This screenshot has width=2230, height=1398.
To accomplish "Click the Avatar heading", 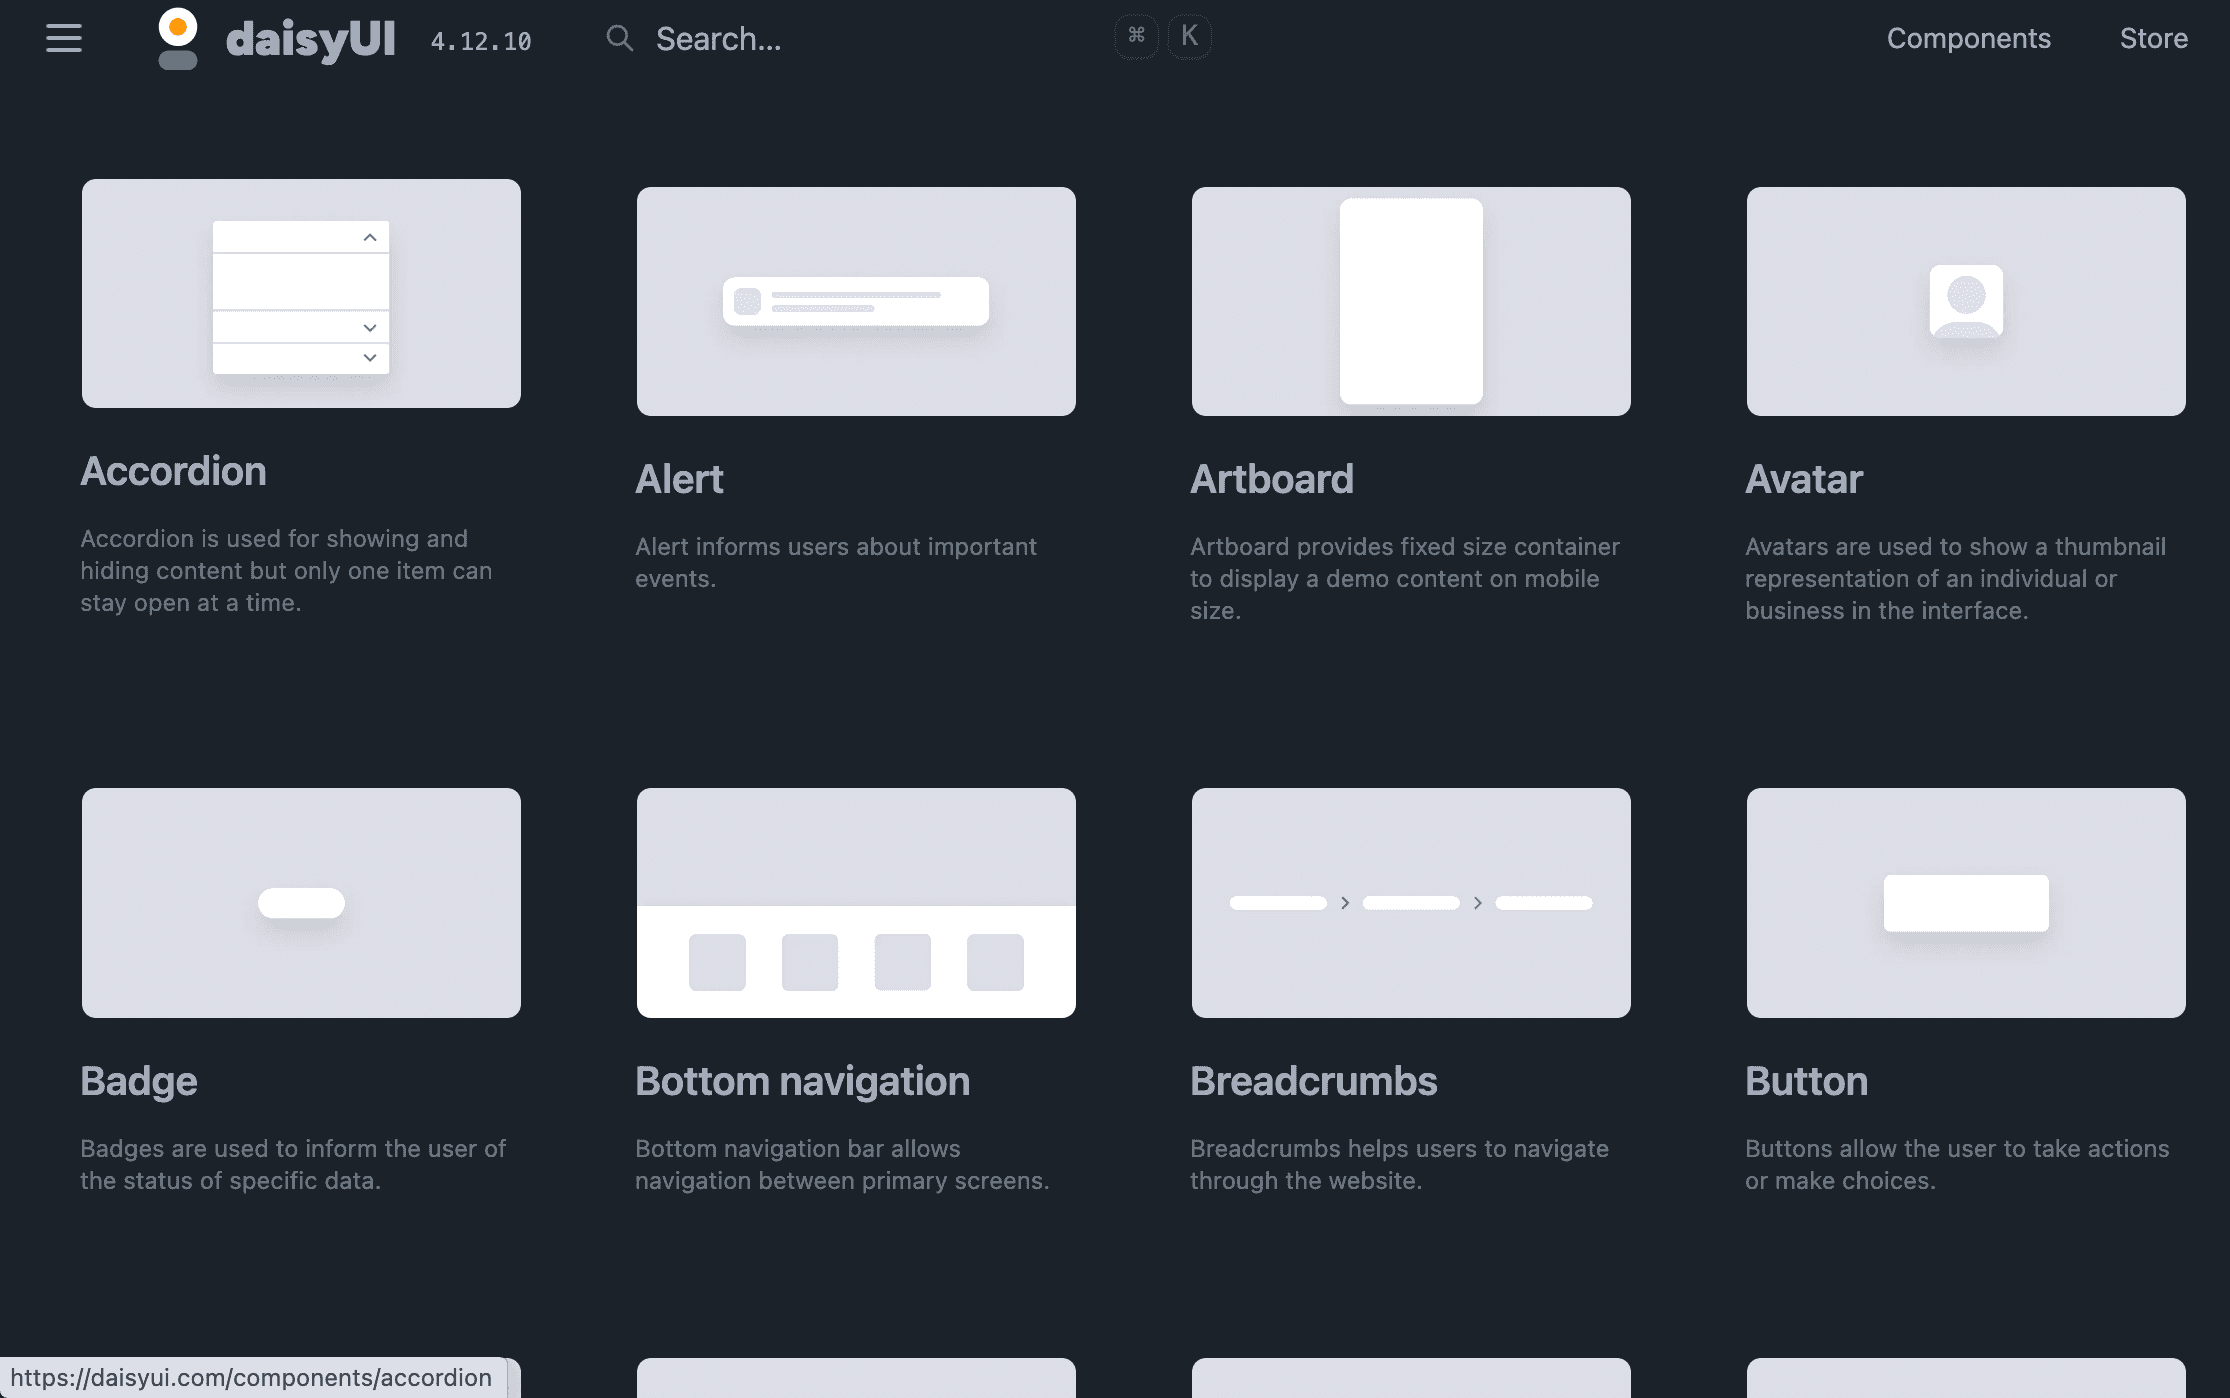I will click(x=1804, y=480).
